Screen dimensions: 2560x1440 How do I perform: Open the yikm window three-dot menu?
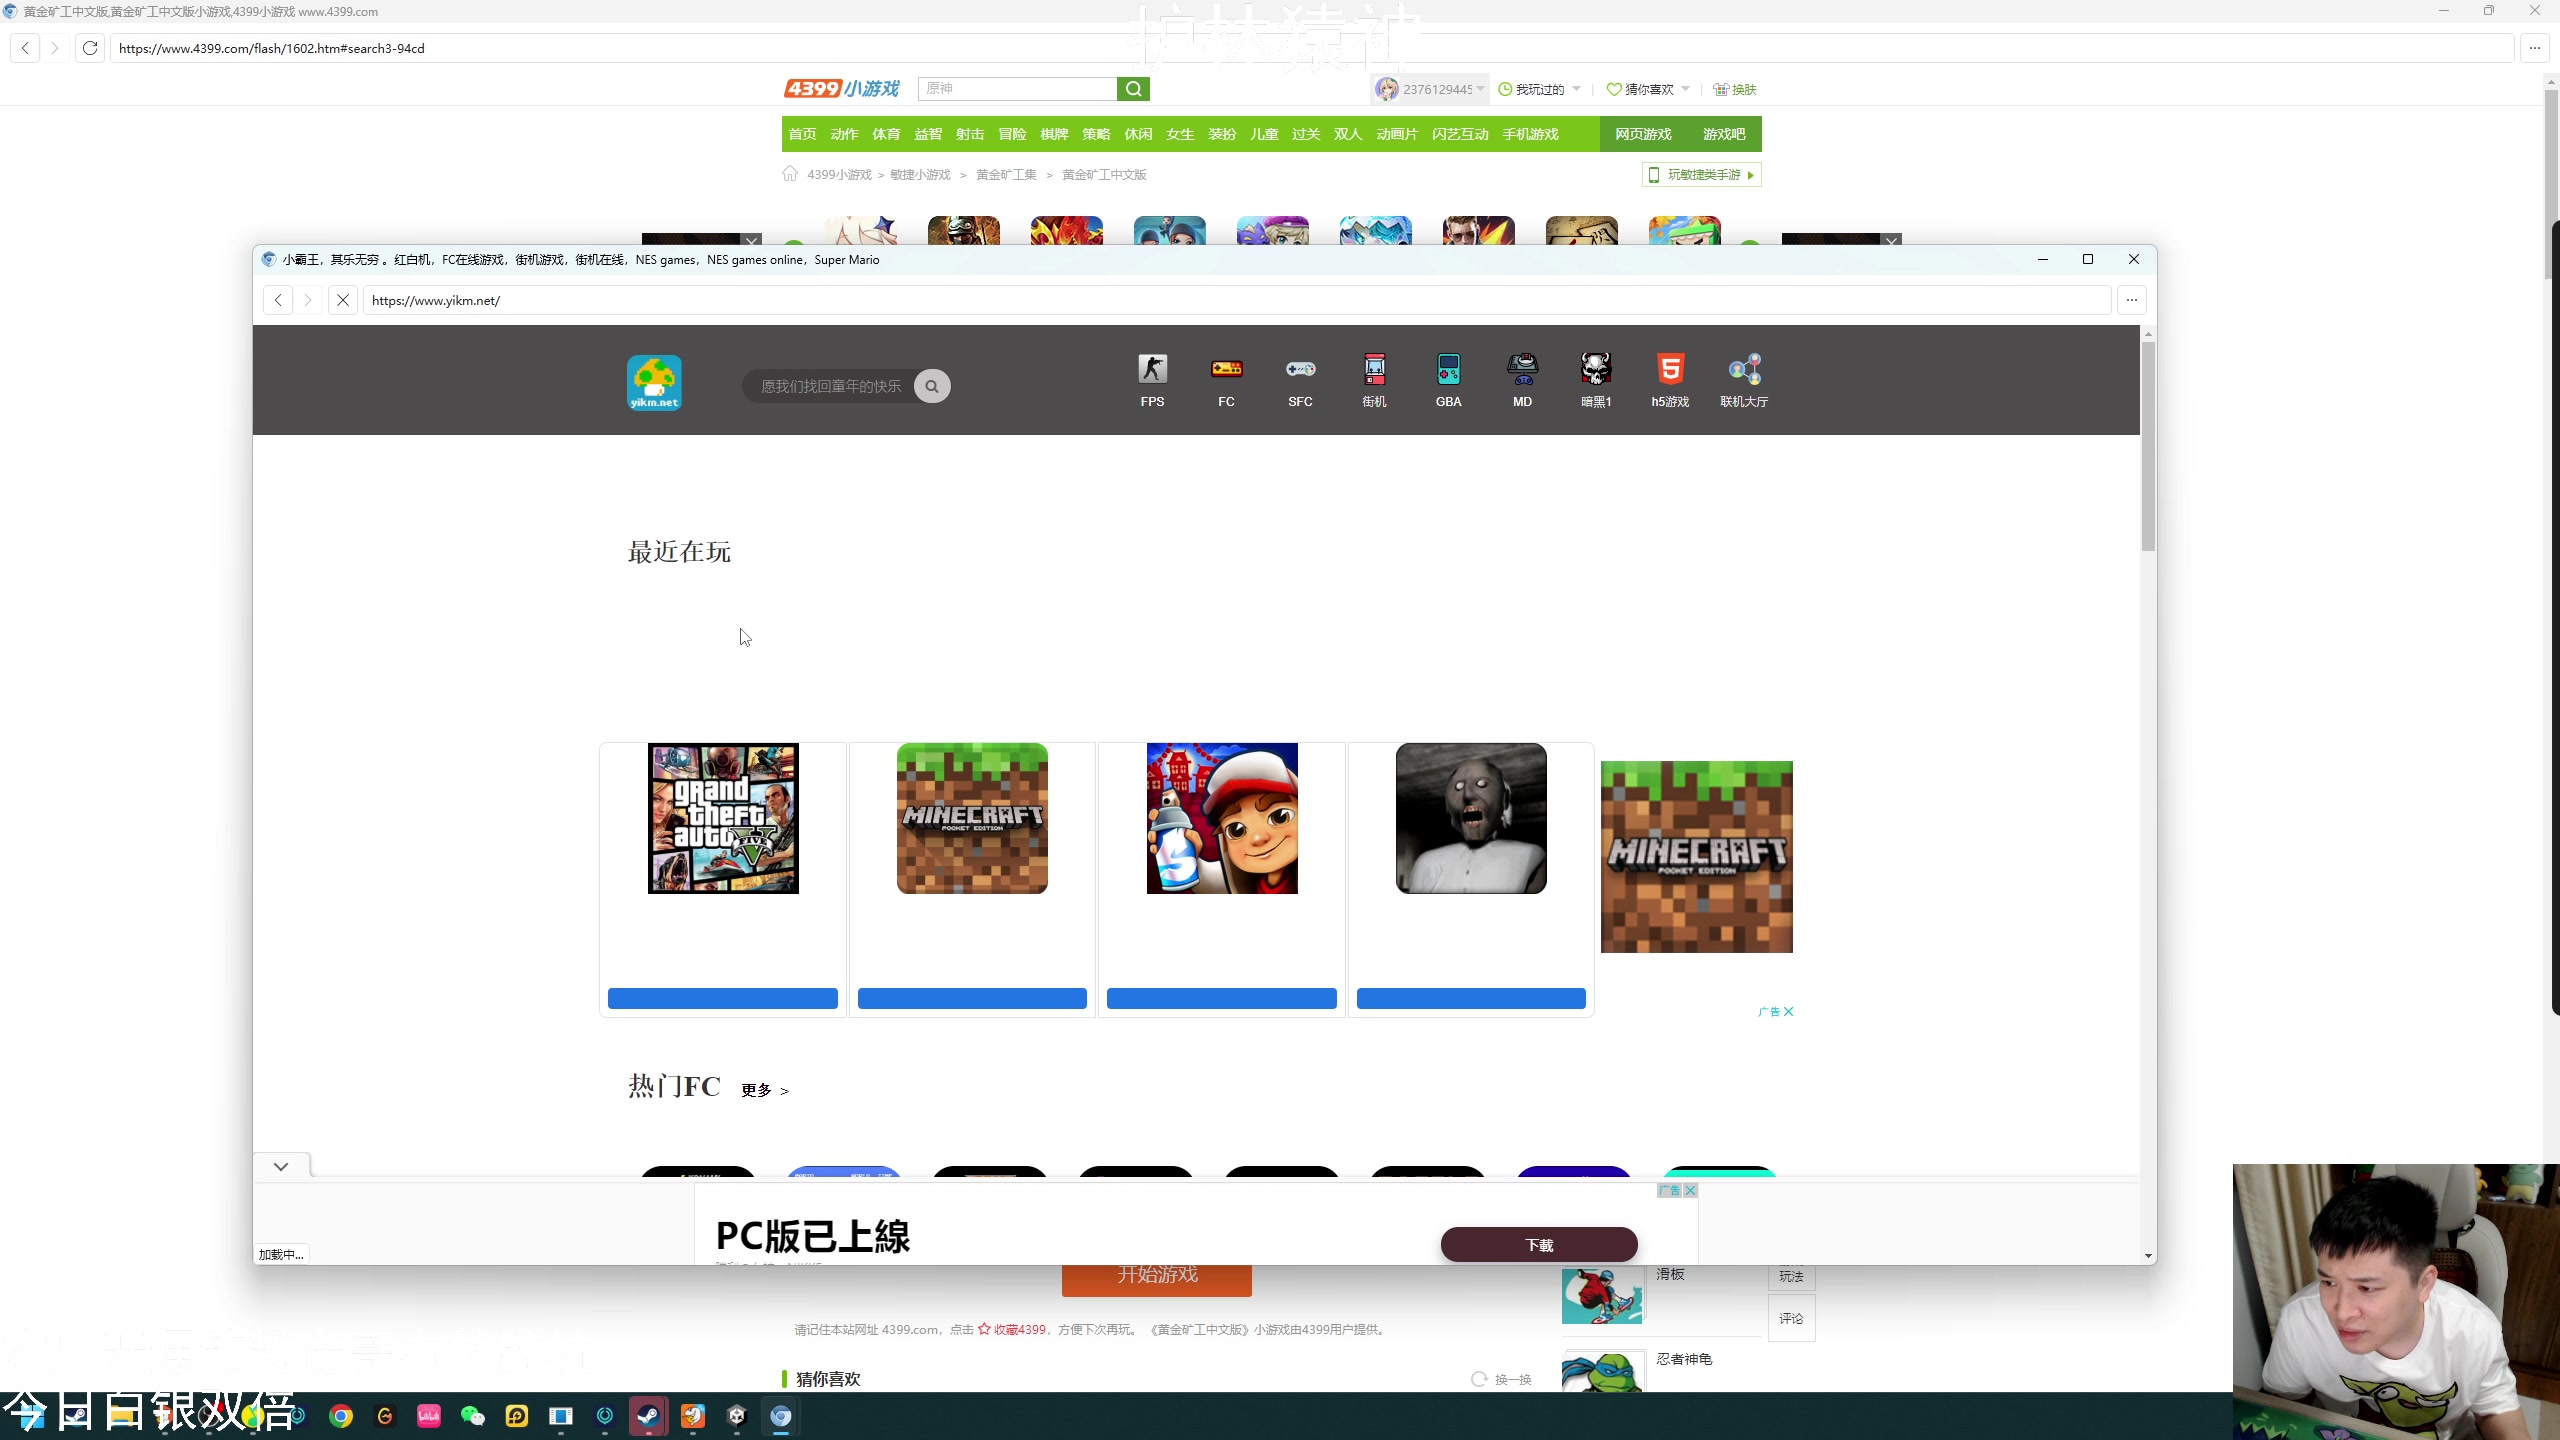pos(2132,300)
